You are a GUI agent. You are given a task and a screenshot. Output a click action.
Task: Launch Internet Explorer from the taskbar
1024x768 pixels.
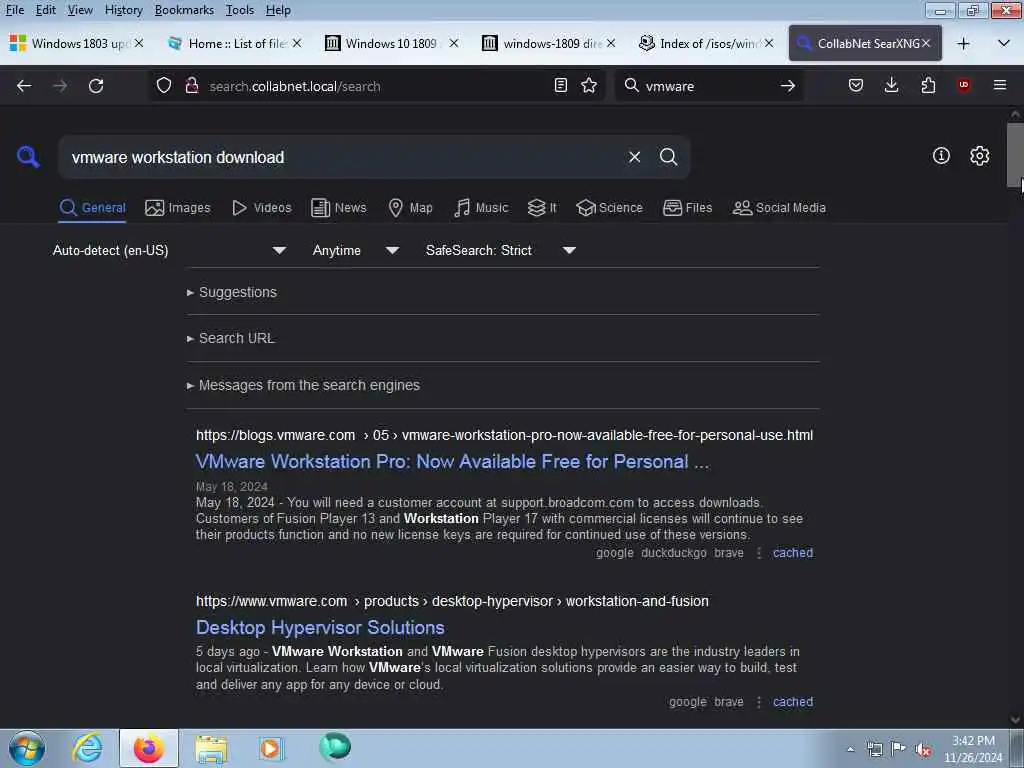[87, 748]
